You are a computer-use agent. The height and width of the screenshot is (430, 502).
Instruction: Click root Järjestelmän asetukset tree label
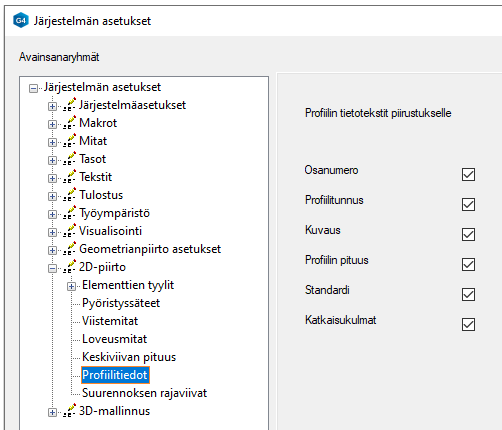(x=102, y=87)
